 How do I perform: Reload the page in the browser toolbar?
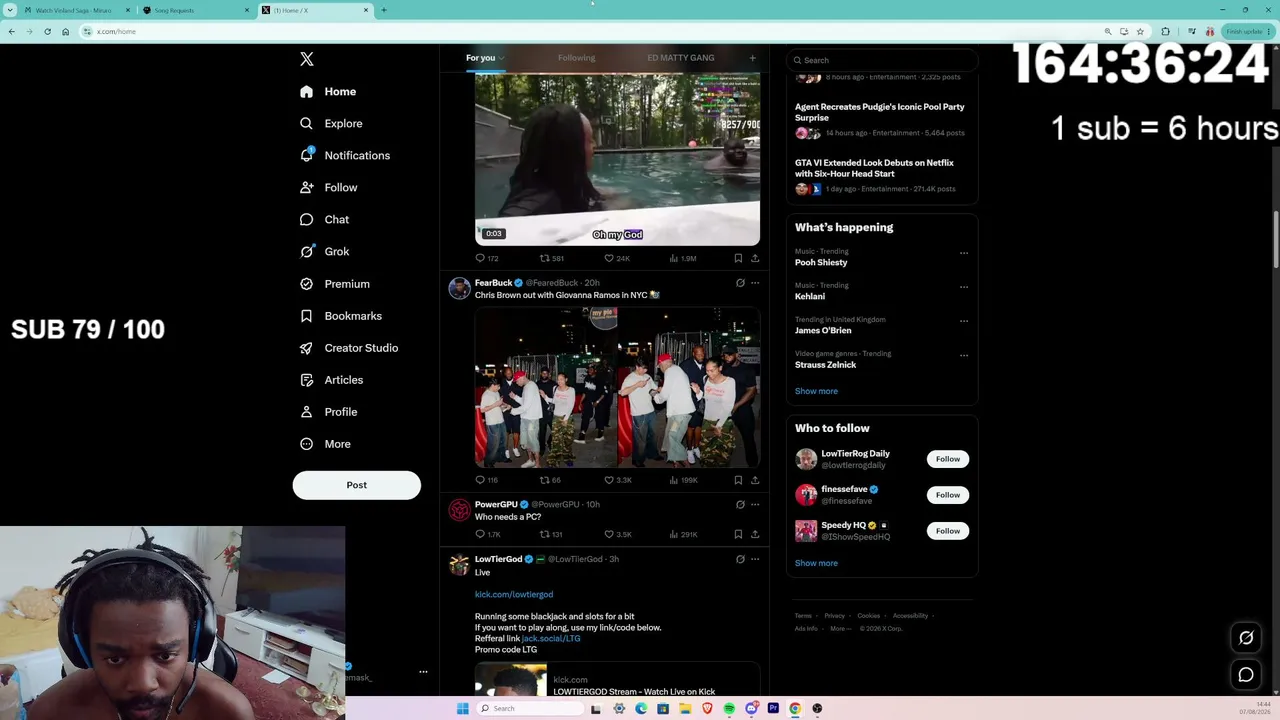coord(47,31)
